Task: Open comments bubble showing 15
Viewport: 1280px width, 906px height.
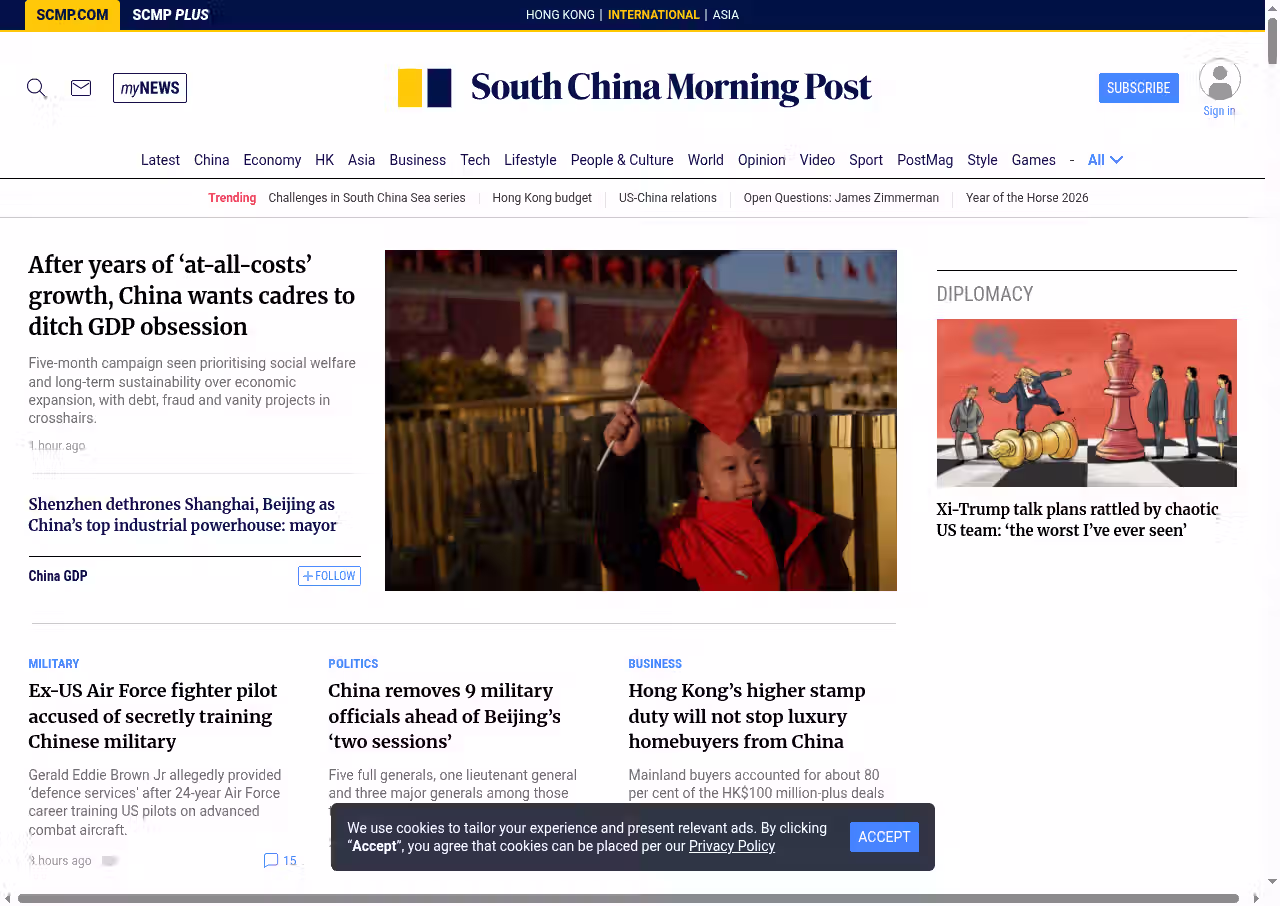Action: tap(280, 860)
